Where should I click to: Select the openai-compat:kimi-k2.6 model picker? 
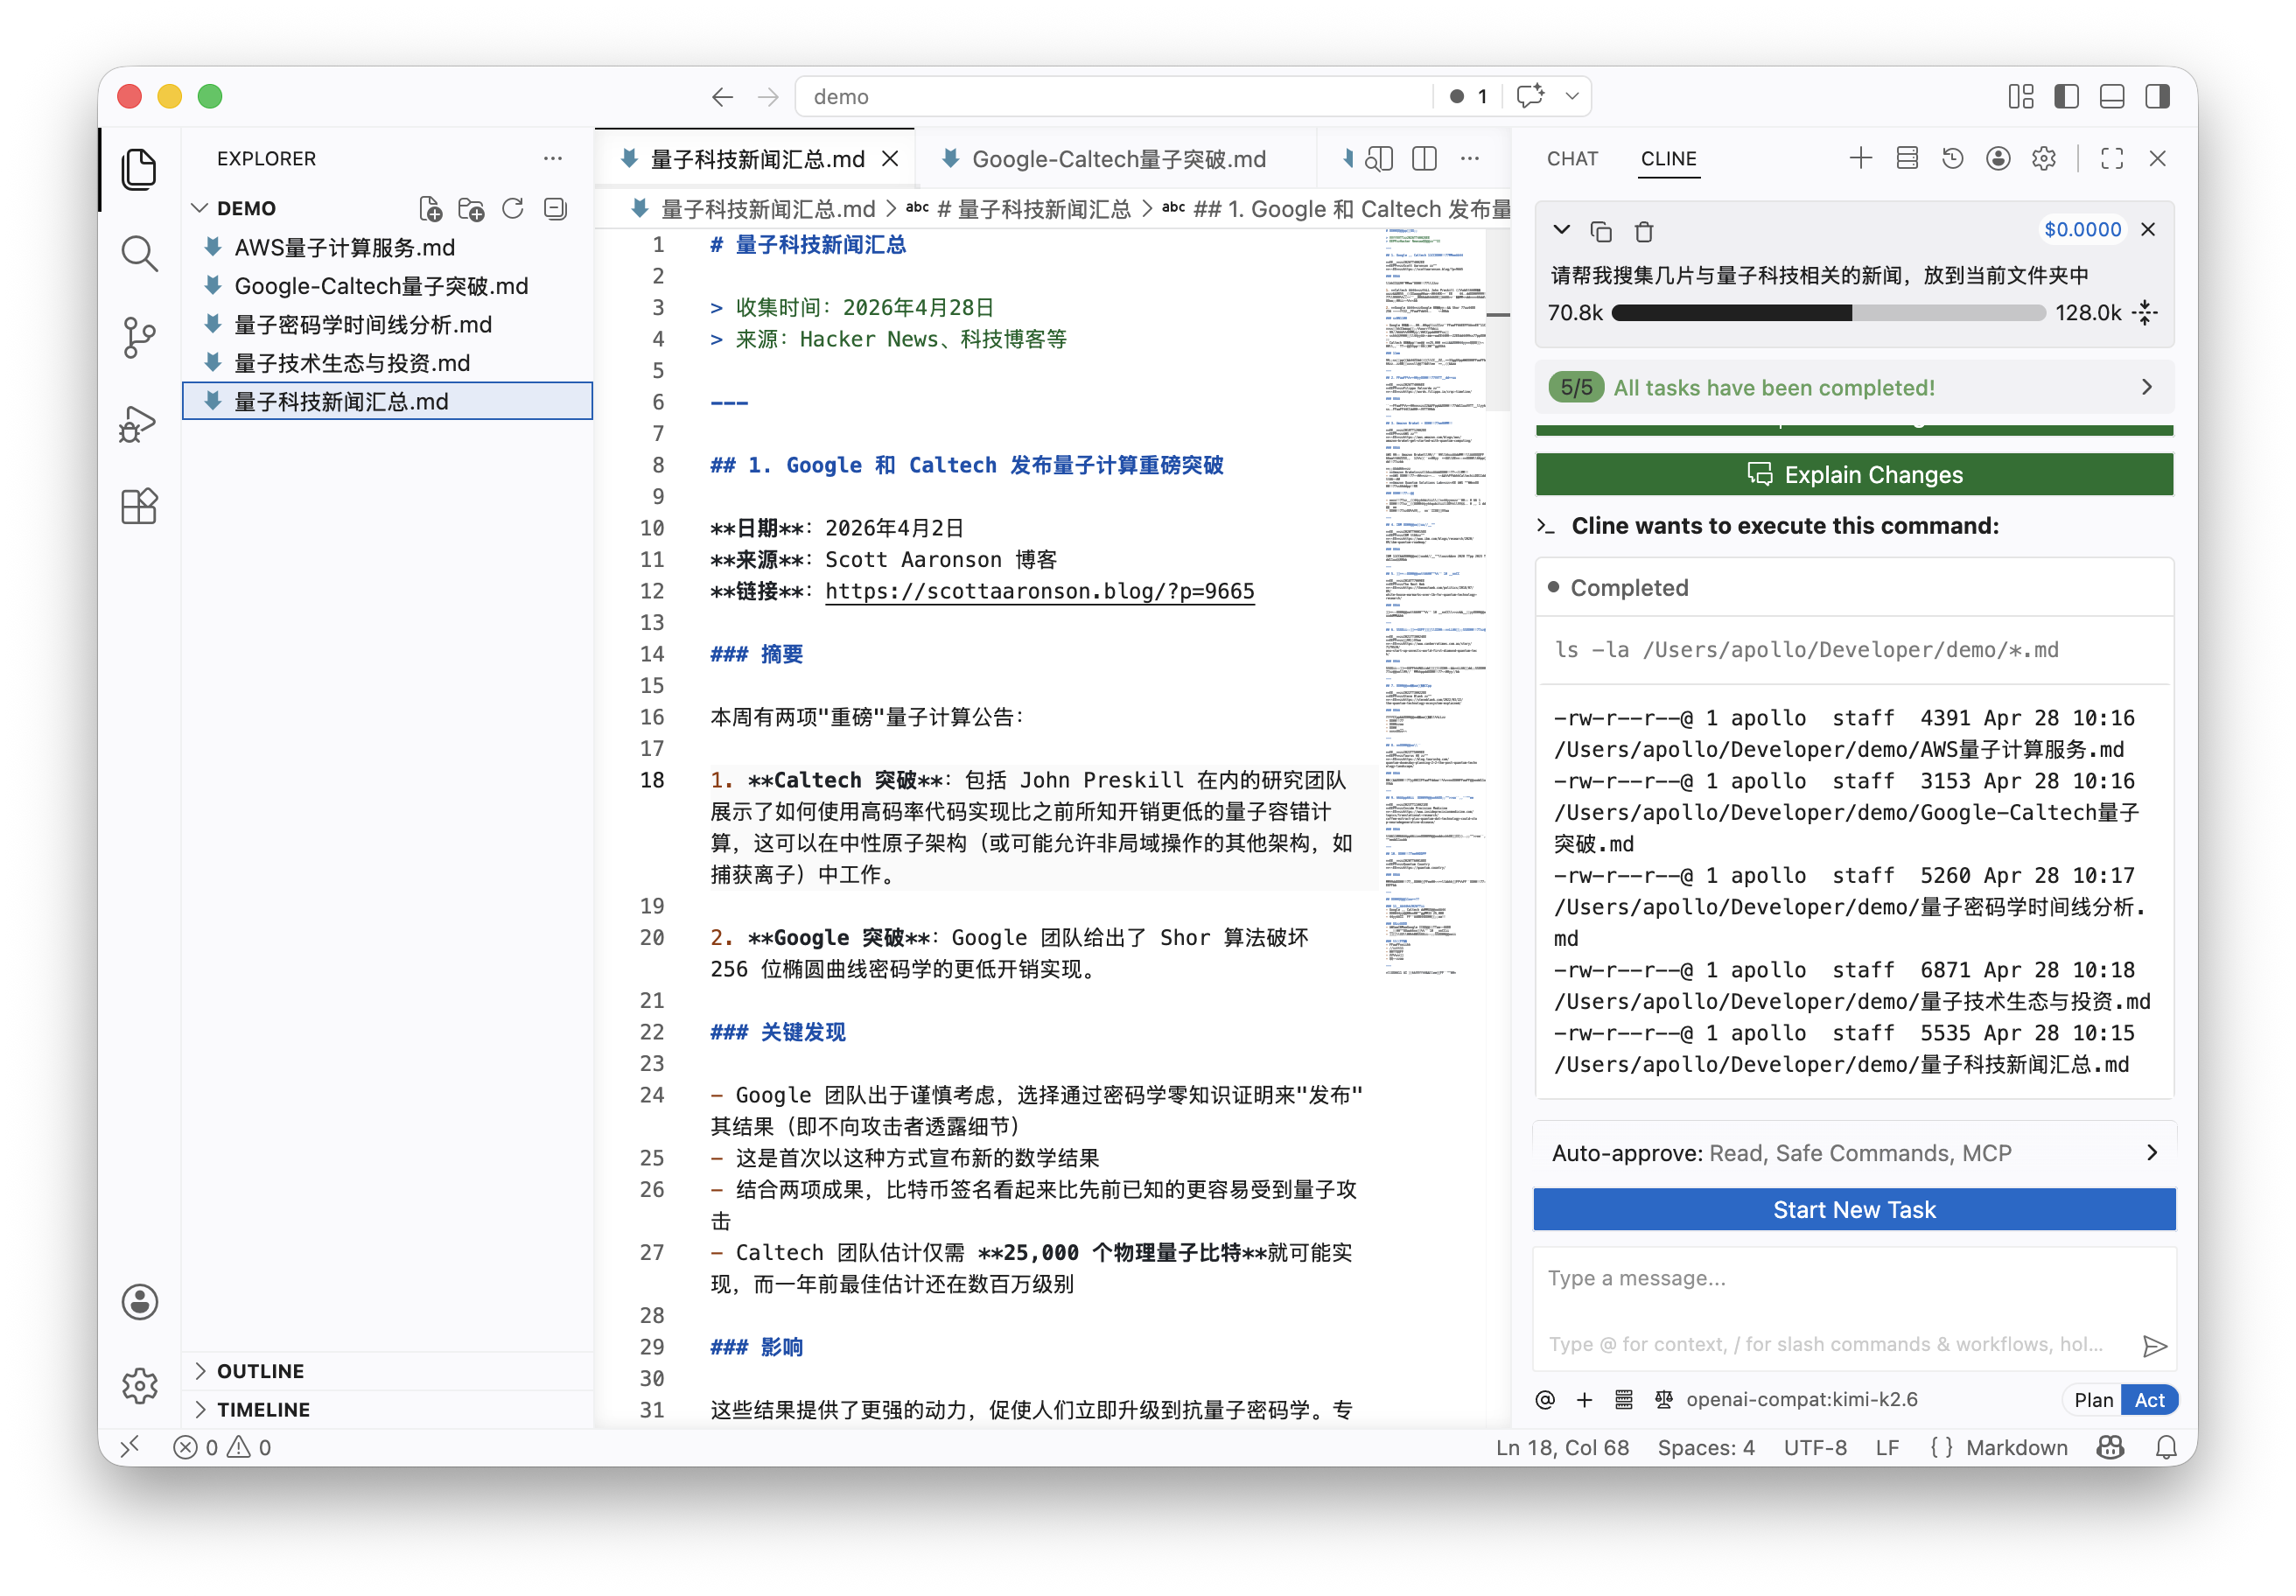[1801, 1399]
